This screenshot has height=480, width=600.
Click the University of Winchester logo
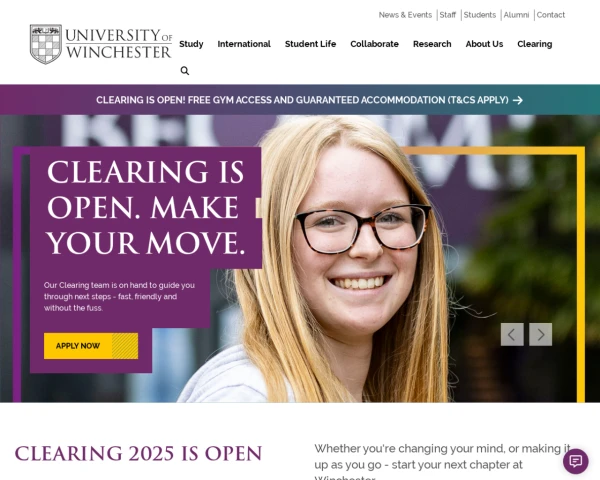[101, 44]
